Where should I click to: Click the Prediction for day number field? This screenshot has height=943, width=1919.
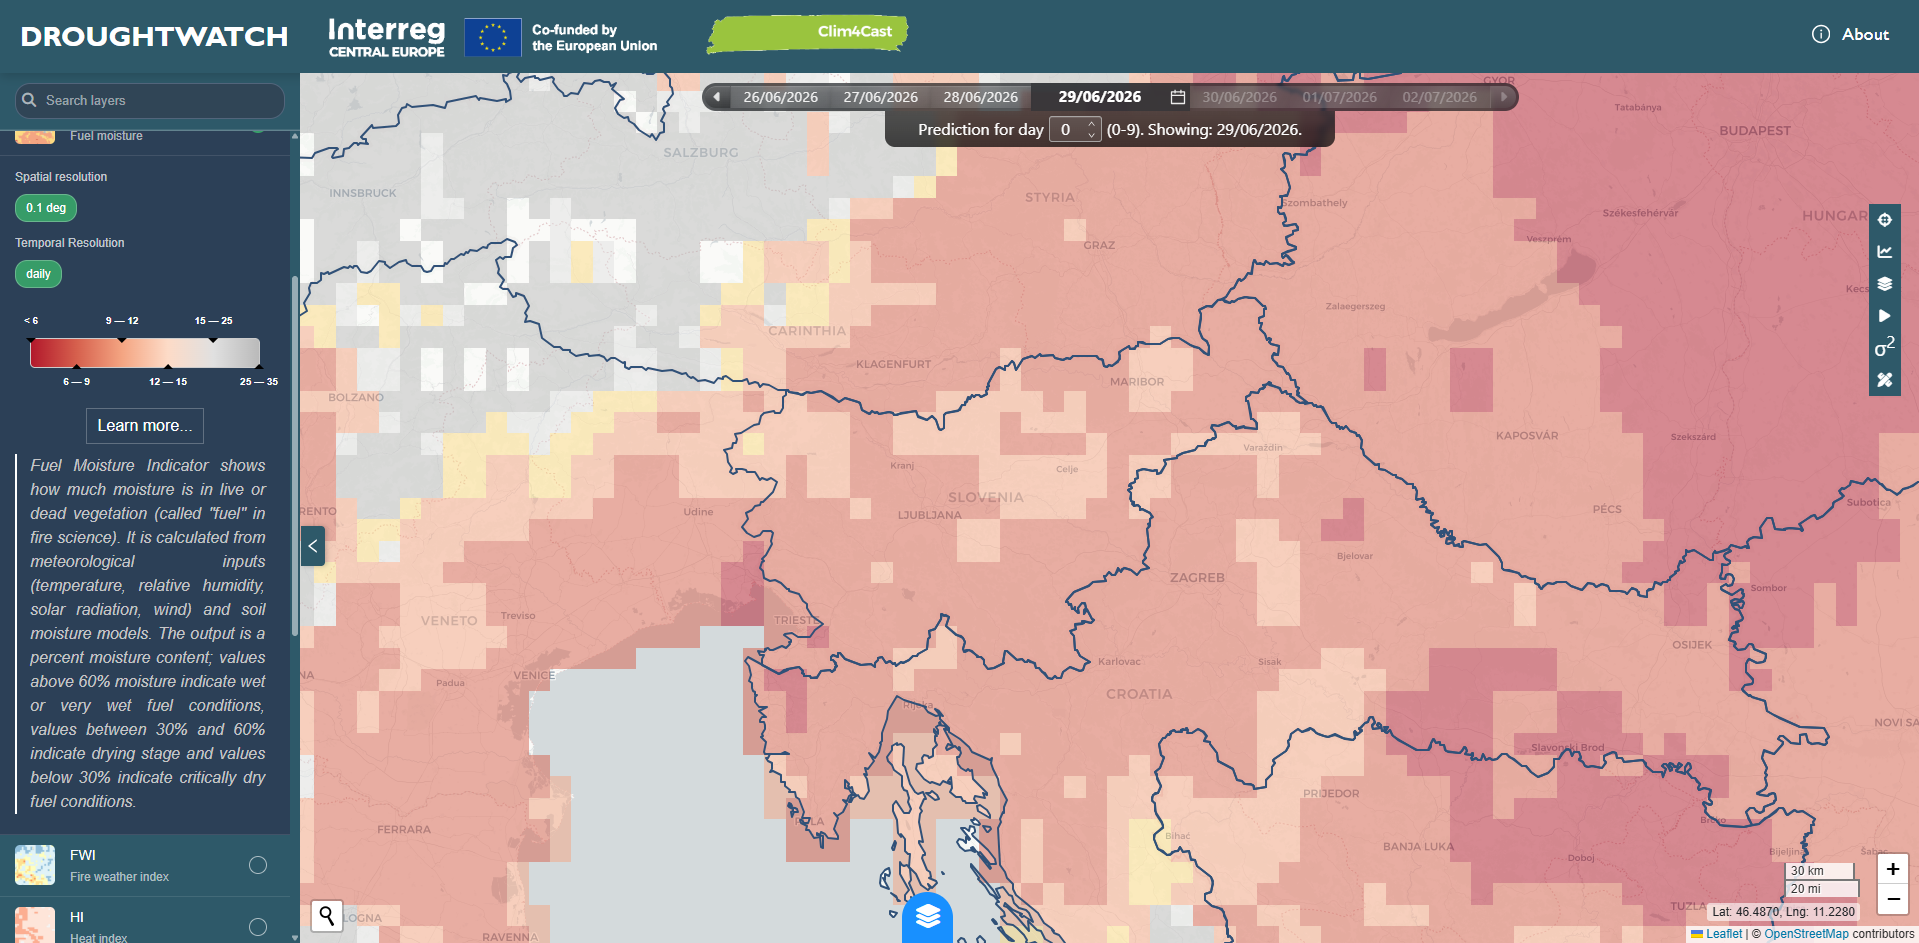point(1074,129)
